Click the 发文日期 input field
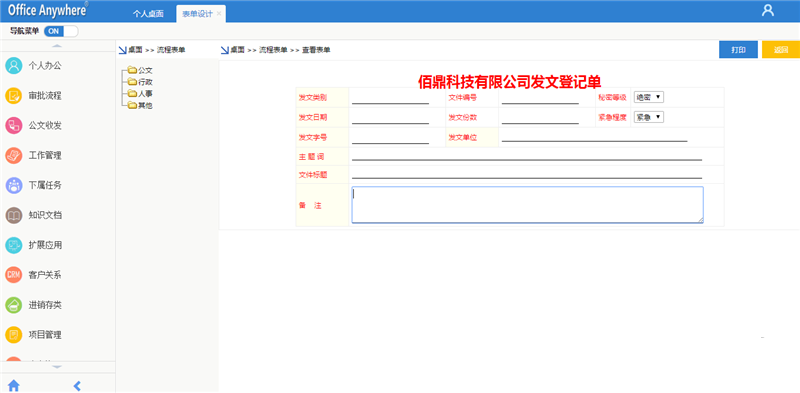 [x=390, y=118]
